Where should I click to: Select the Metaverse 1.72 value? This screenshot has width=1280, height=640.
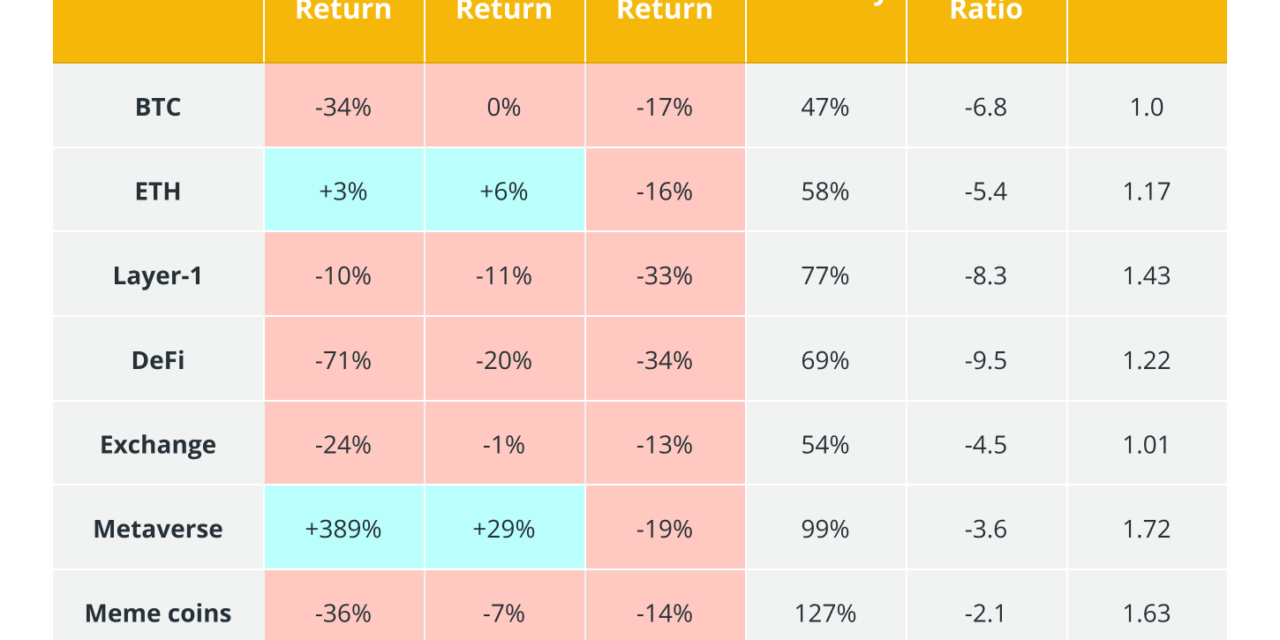[x=1146, y=529]
